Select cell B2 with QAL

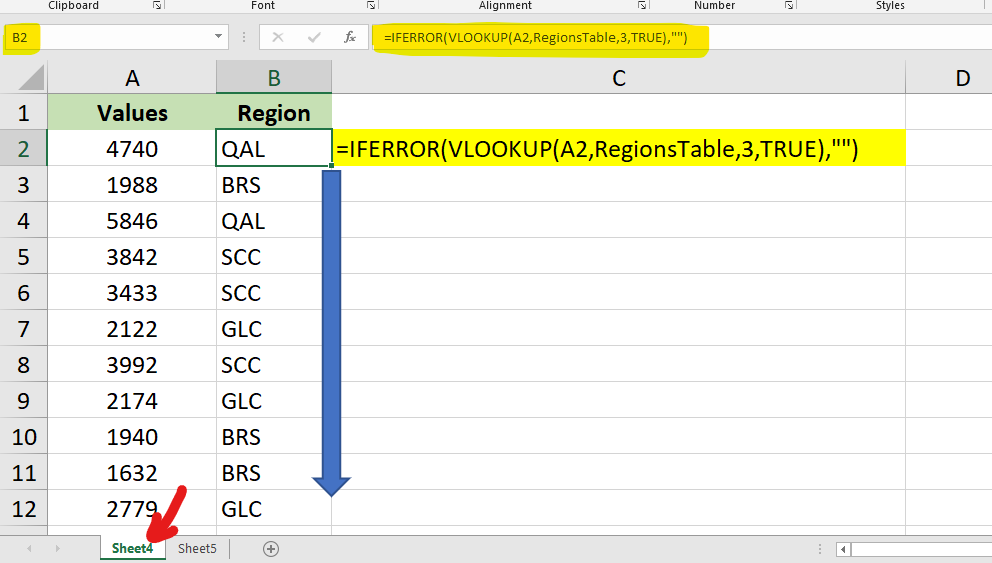coord(274,149)
